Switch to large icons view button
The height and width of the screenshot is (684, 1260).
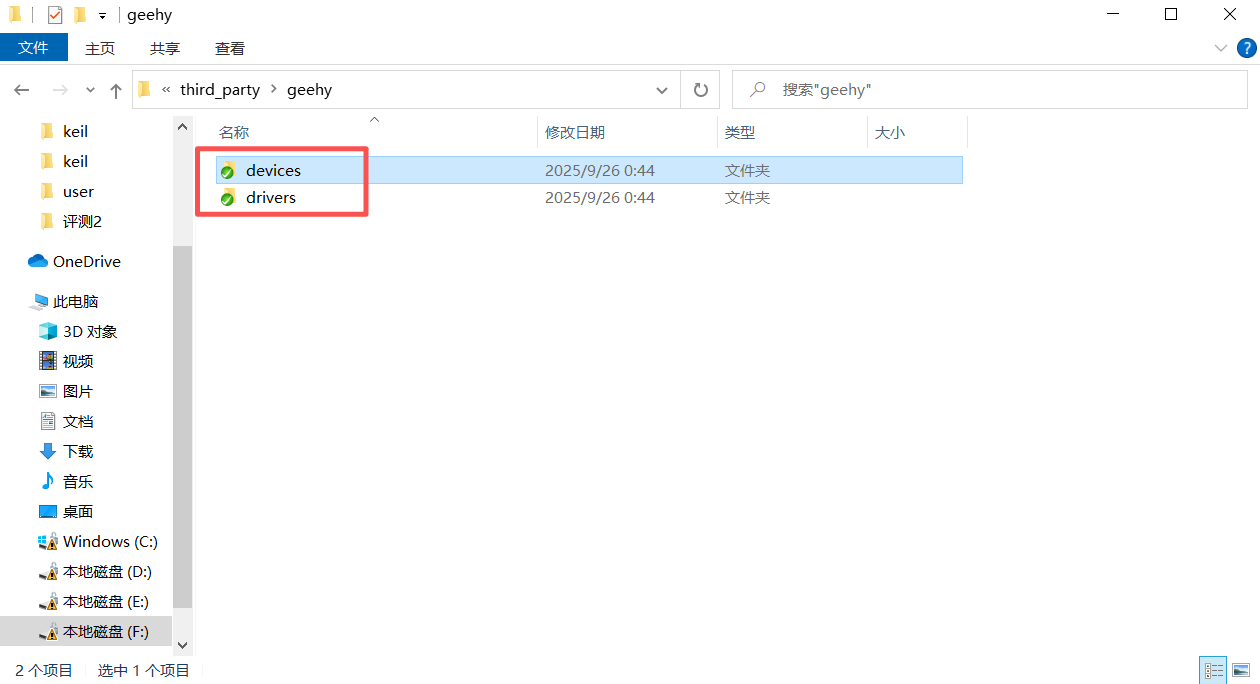1241,670
